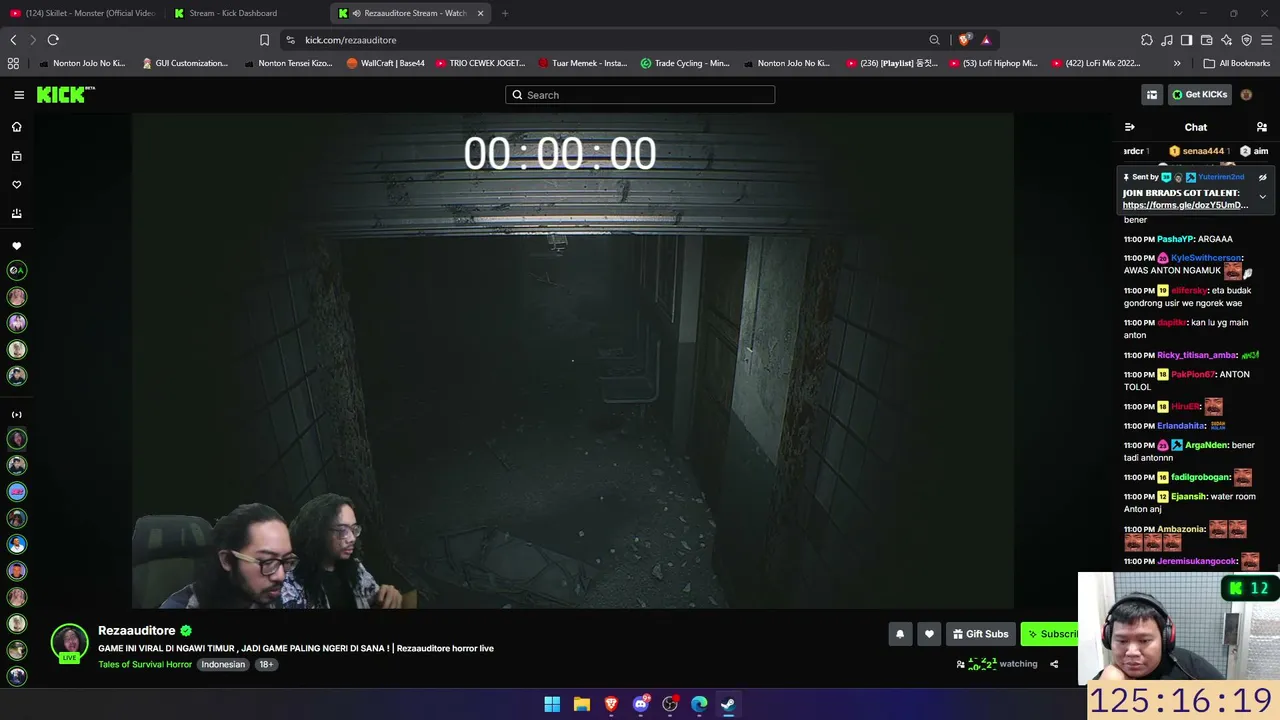Open the Brave Rewards triangle icon

986,40
